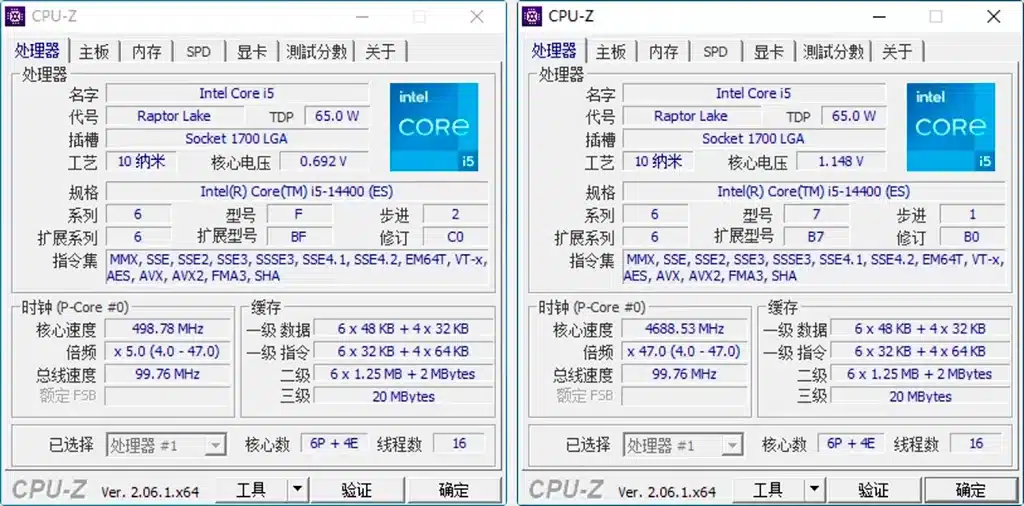Click the Raptor Lake codename in left window
Image resolution: width=1024 pixels, height=506 pixels.
174,116
